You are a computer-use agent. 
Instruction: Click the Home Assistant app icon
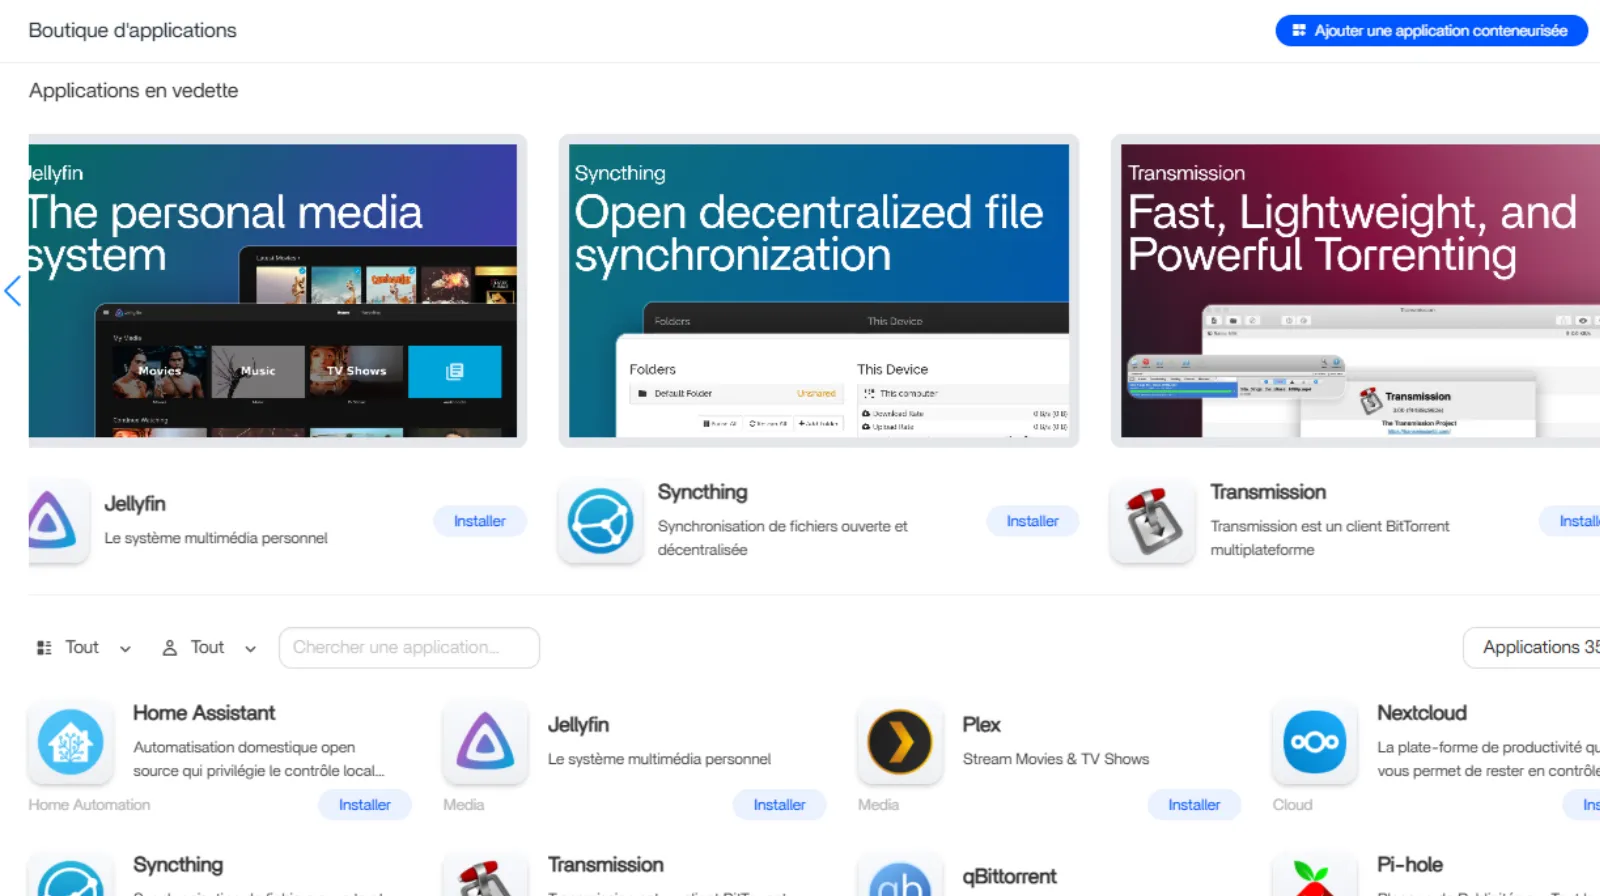(70, 742)
